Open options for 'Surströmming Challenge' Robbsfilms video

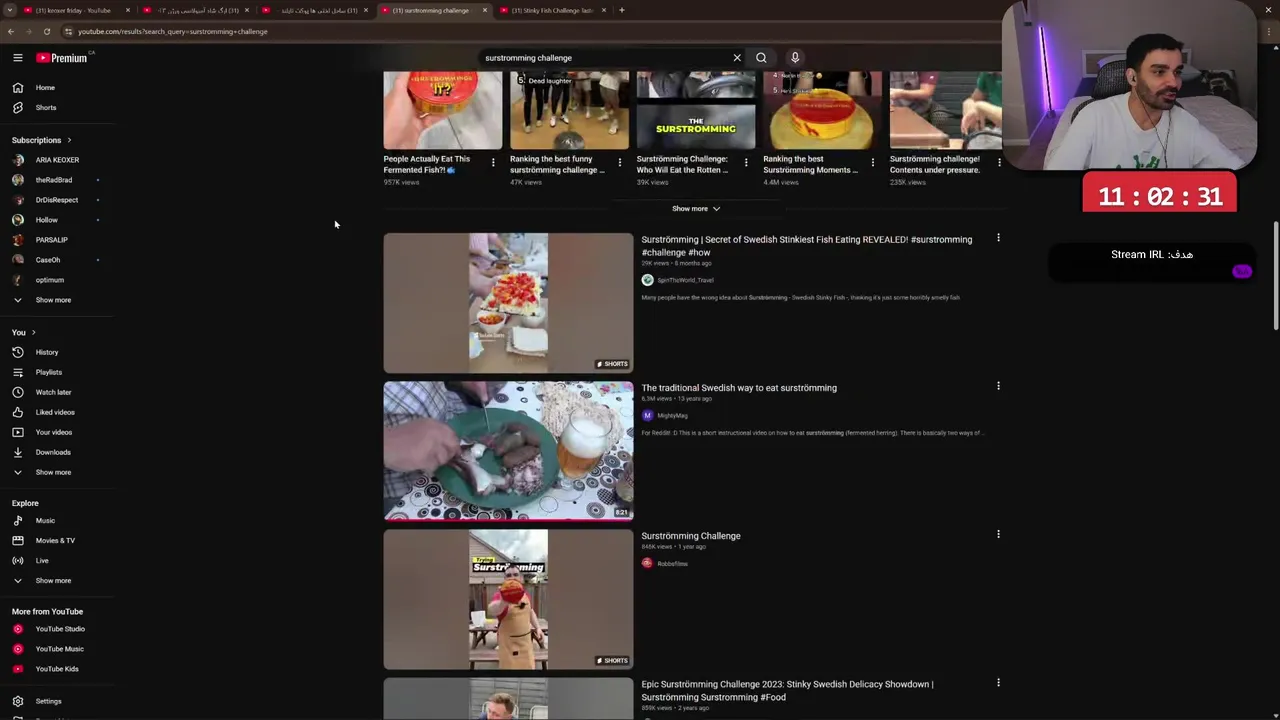(998, 534)
